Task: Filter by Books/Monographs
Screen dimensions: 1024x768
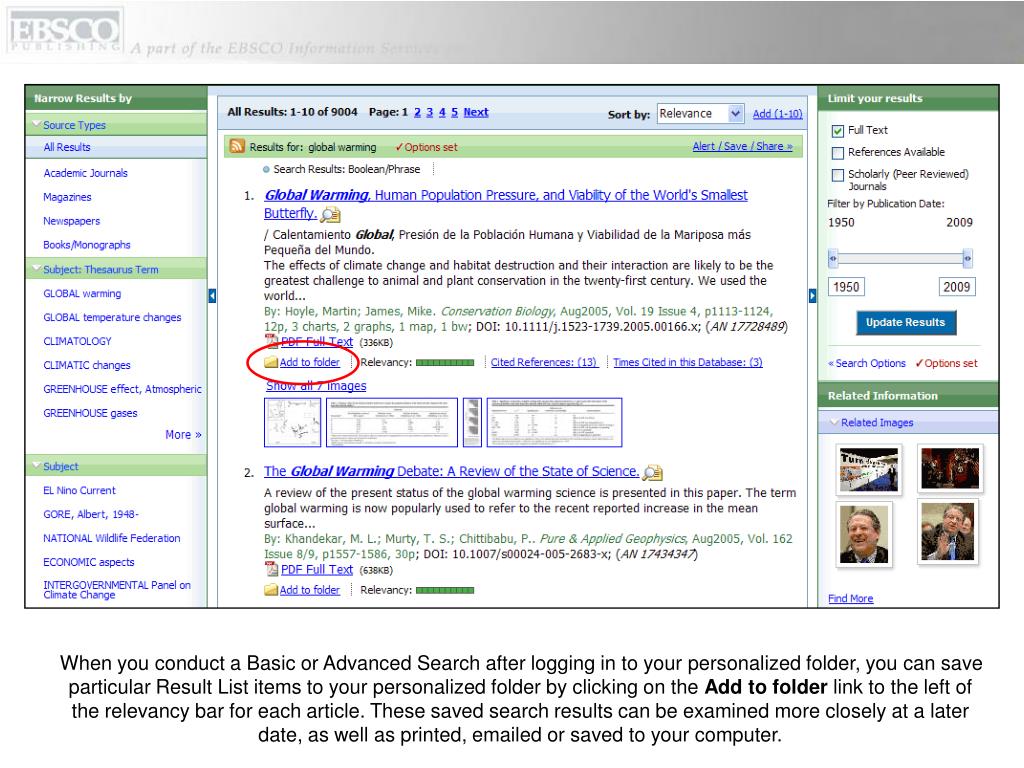Action: [87, 245]
